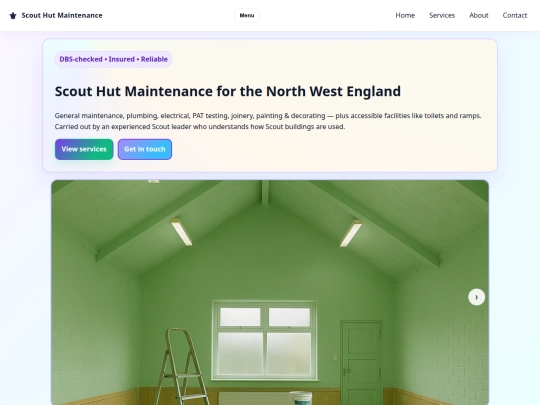Navigate to the About page link

tap(479, 15)
